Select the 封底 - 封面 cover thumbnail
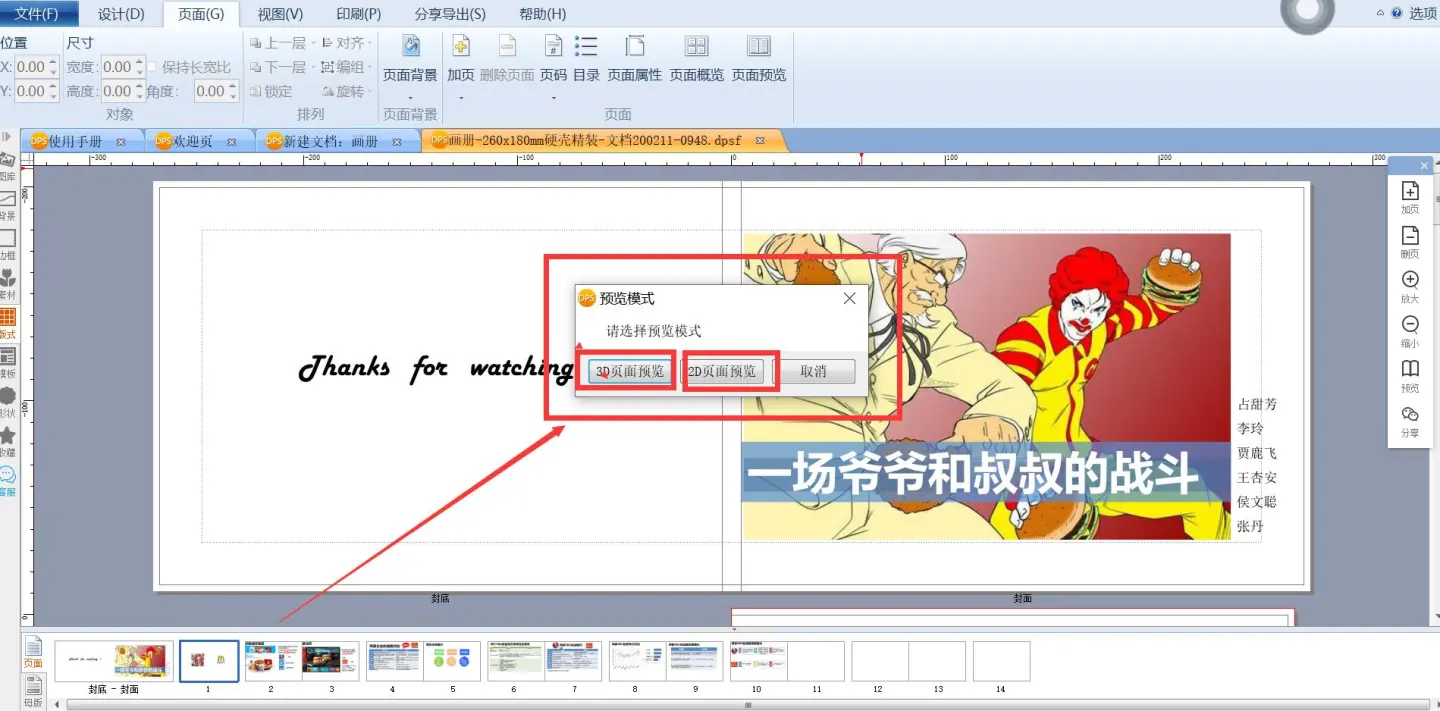 tap(113, 661)
